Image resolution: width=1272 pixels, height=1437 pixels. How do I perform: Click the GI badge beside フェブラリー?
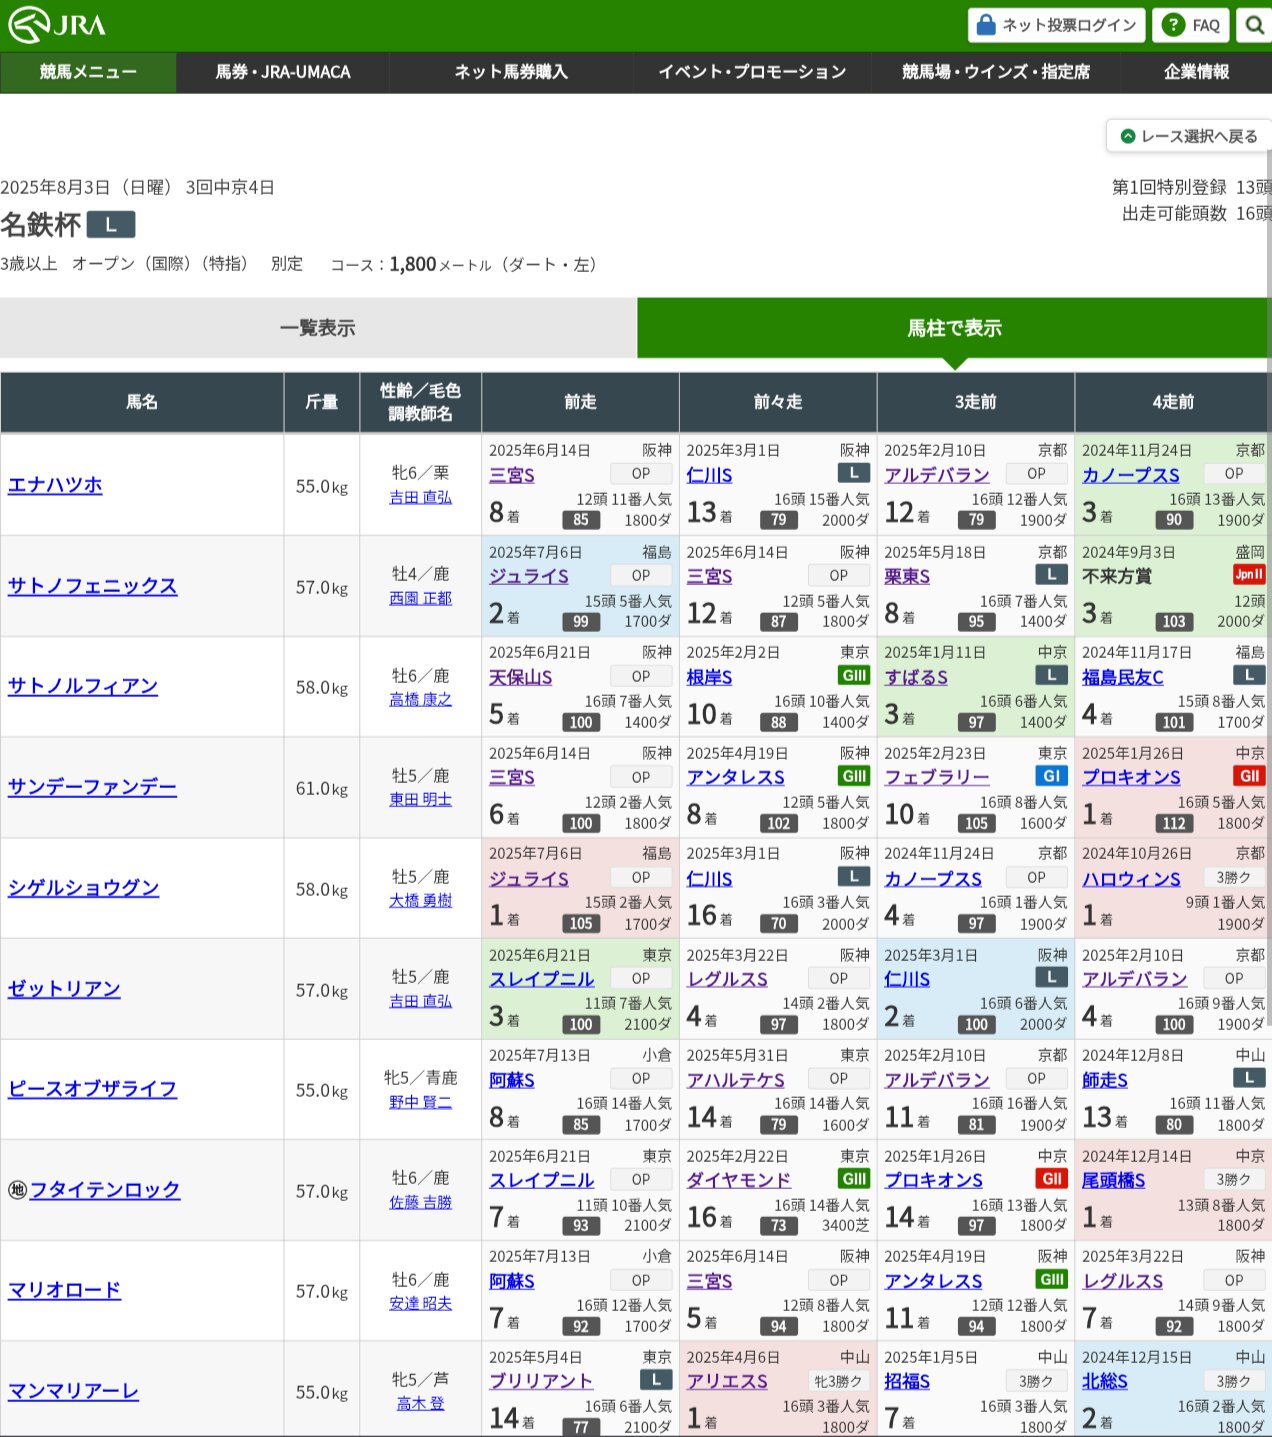1052,776
